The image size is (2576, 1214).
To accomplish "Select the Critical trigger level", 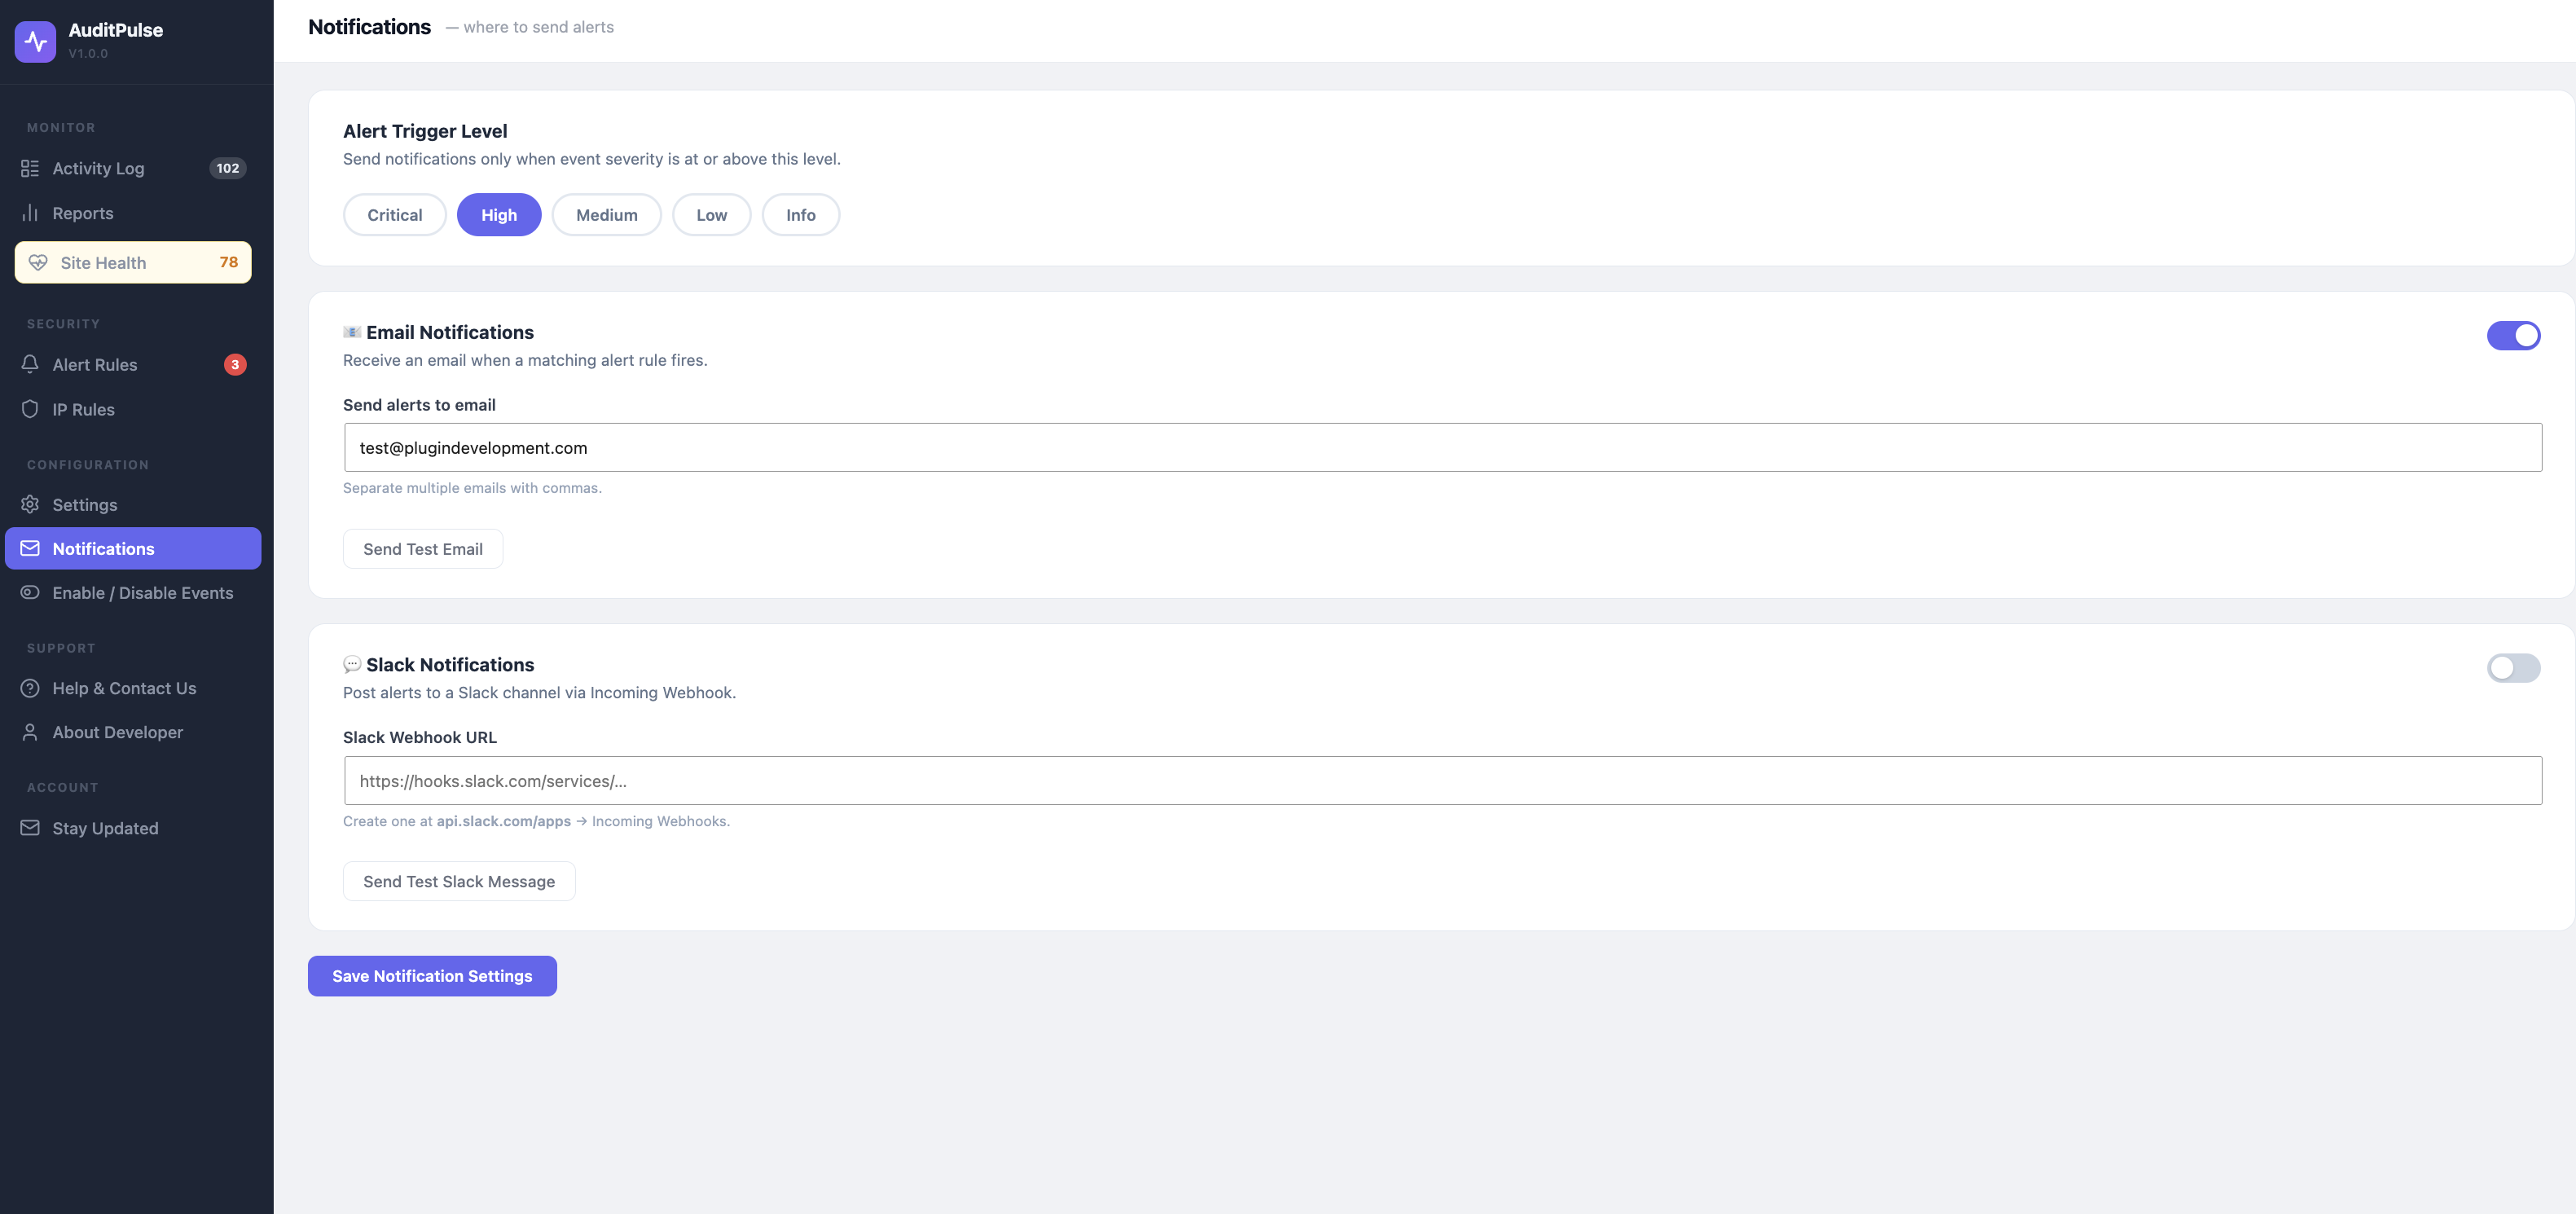I will (395, 215).
